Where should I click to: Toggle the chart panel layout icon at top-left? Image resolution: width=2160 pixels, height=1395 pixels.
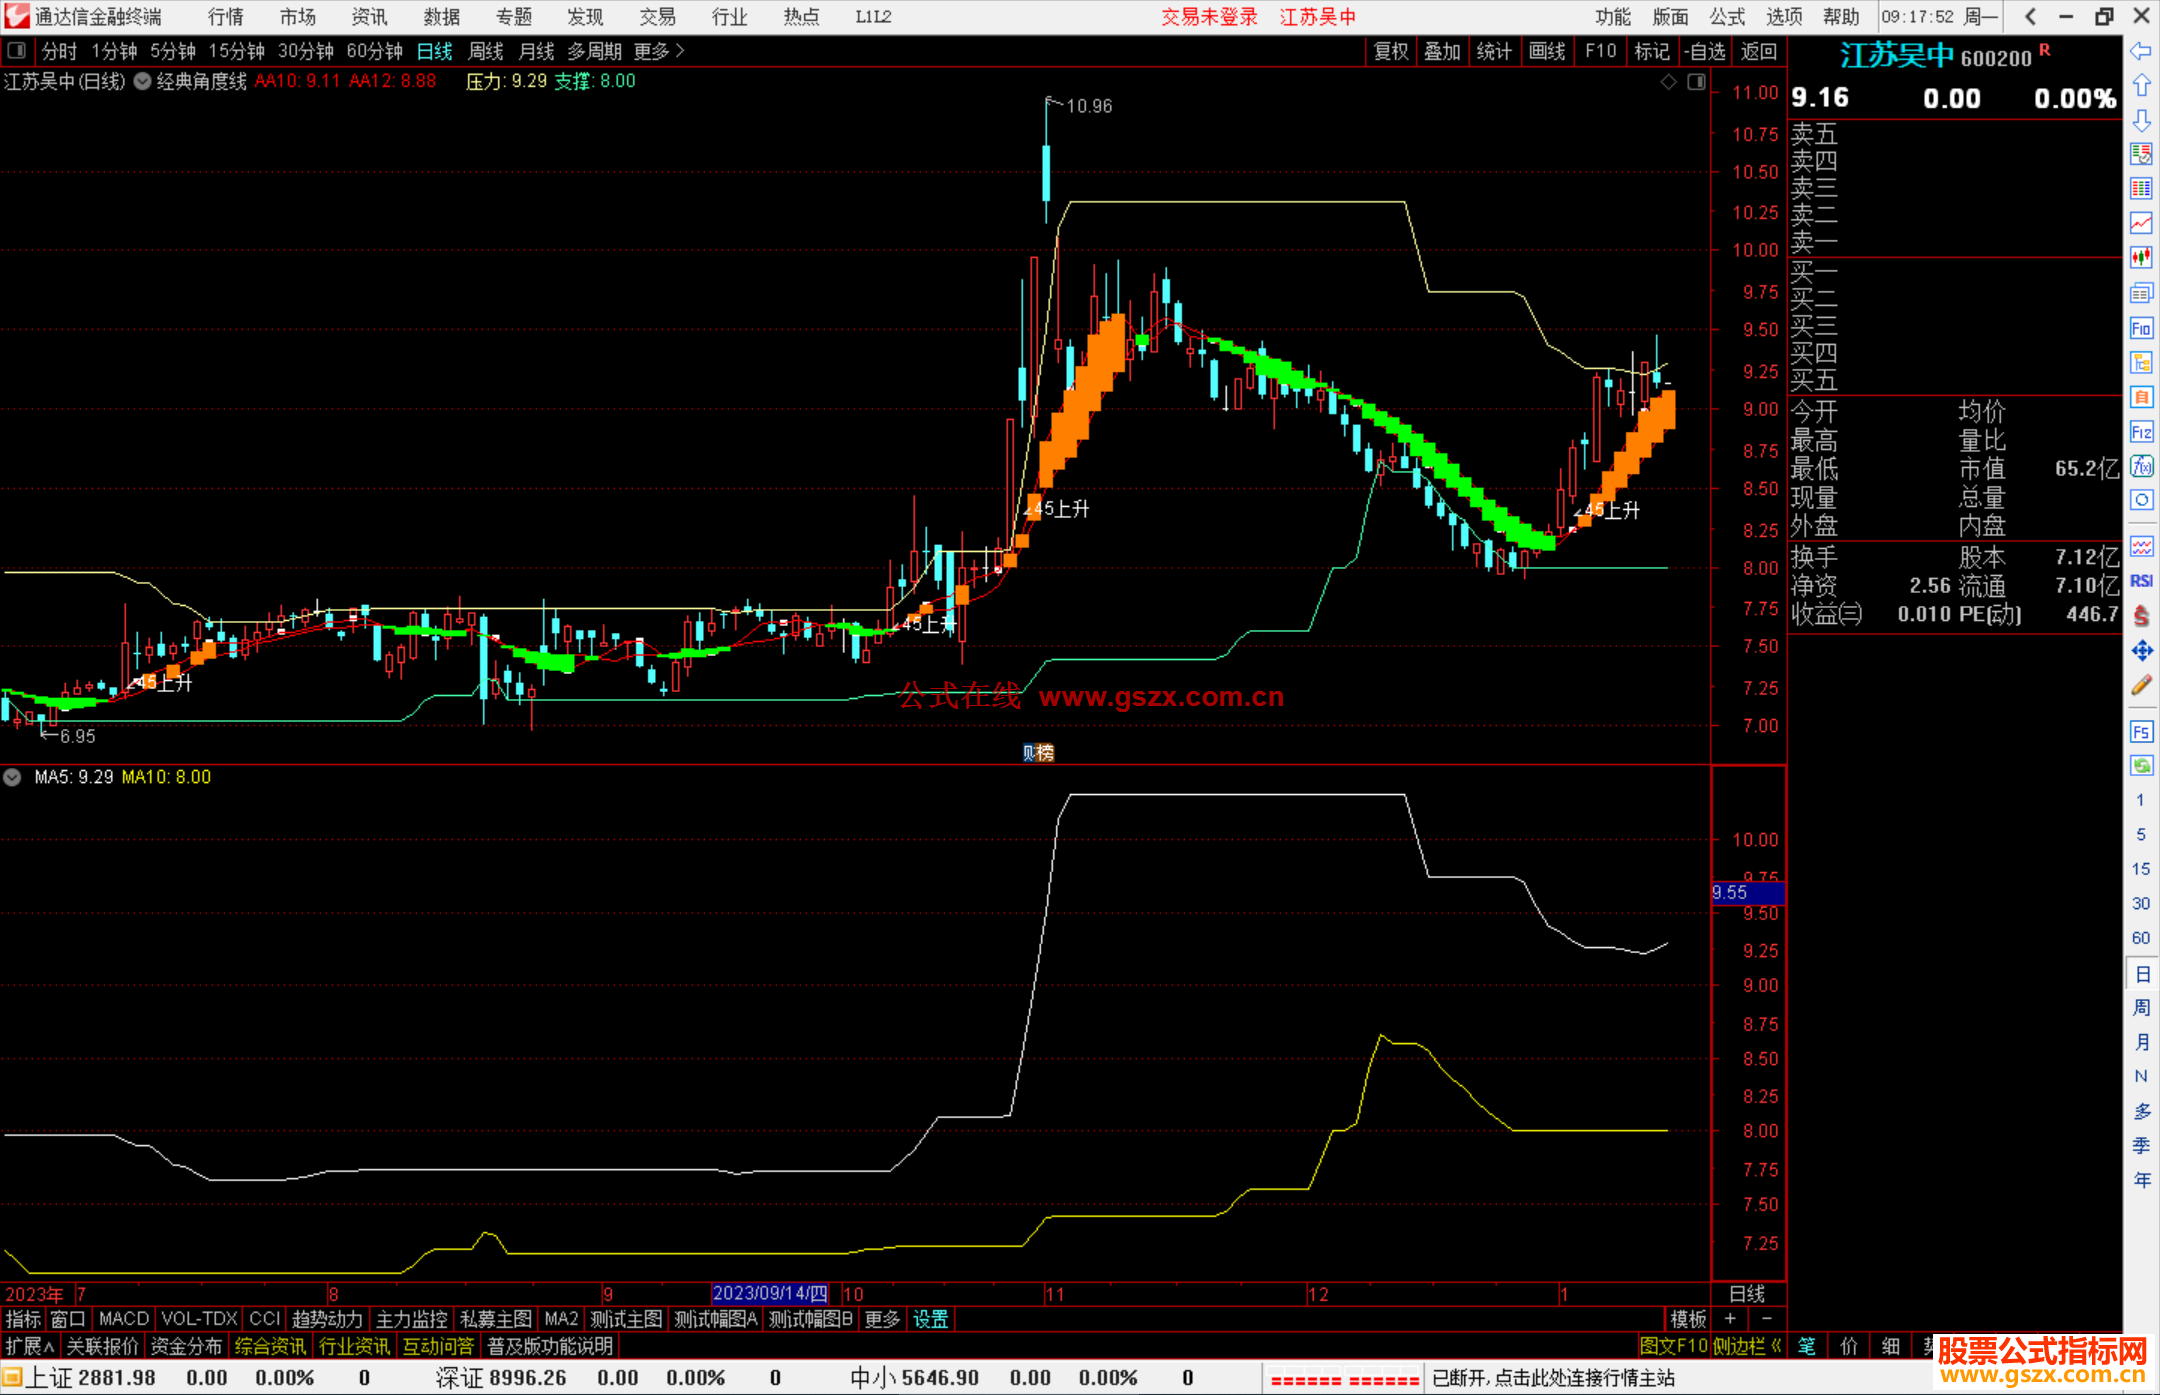click(x=17, y=51)
